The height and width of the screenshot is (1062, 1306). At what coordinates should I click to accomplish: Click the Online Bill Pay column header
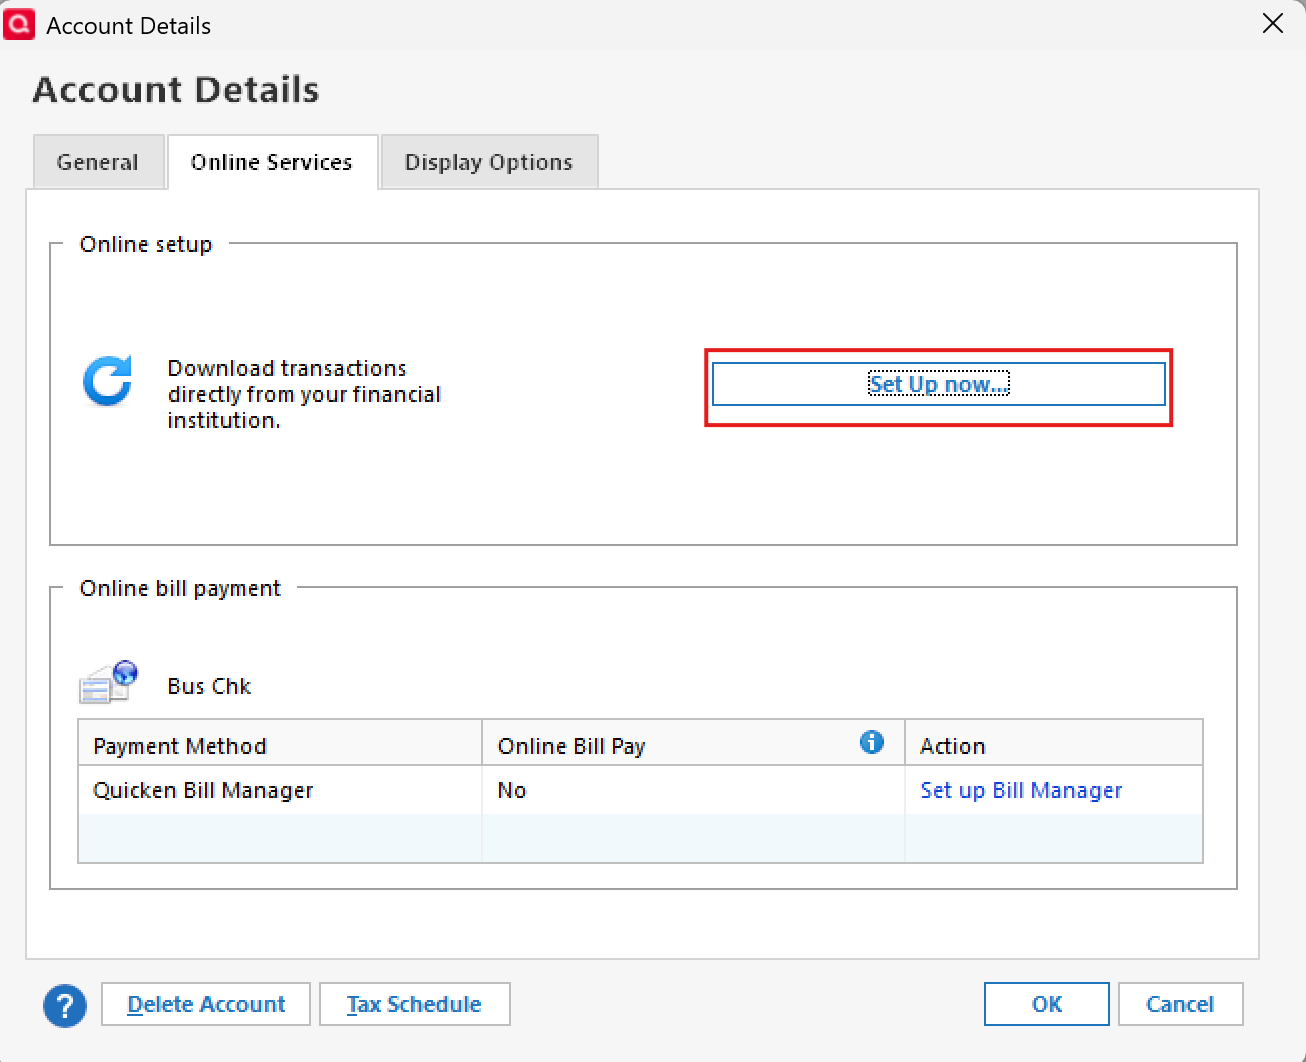(572, 746)
